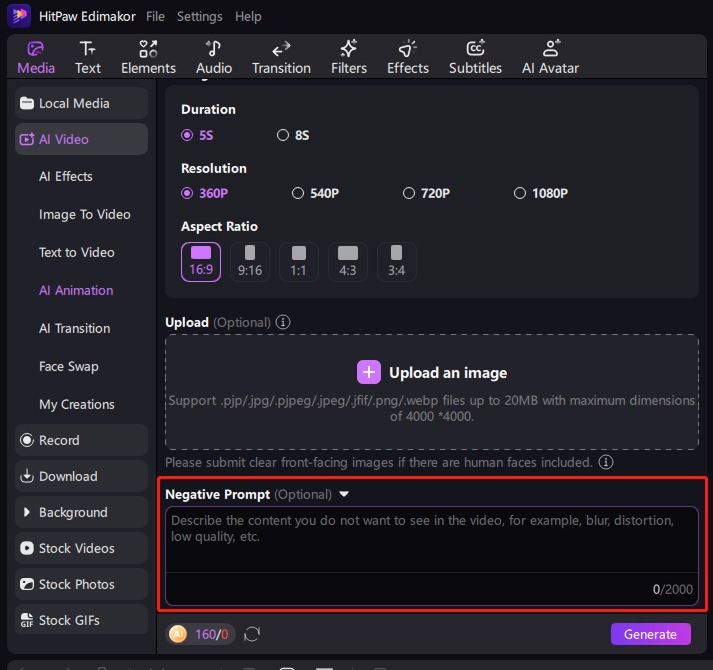Click the human faces info icon
Screen dimensions: 713x670
pos(606,462)
